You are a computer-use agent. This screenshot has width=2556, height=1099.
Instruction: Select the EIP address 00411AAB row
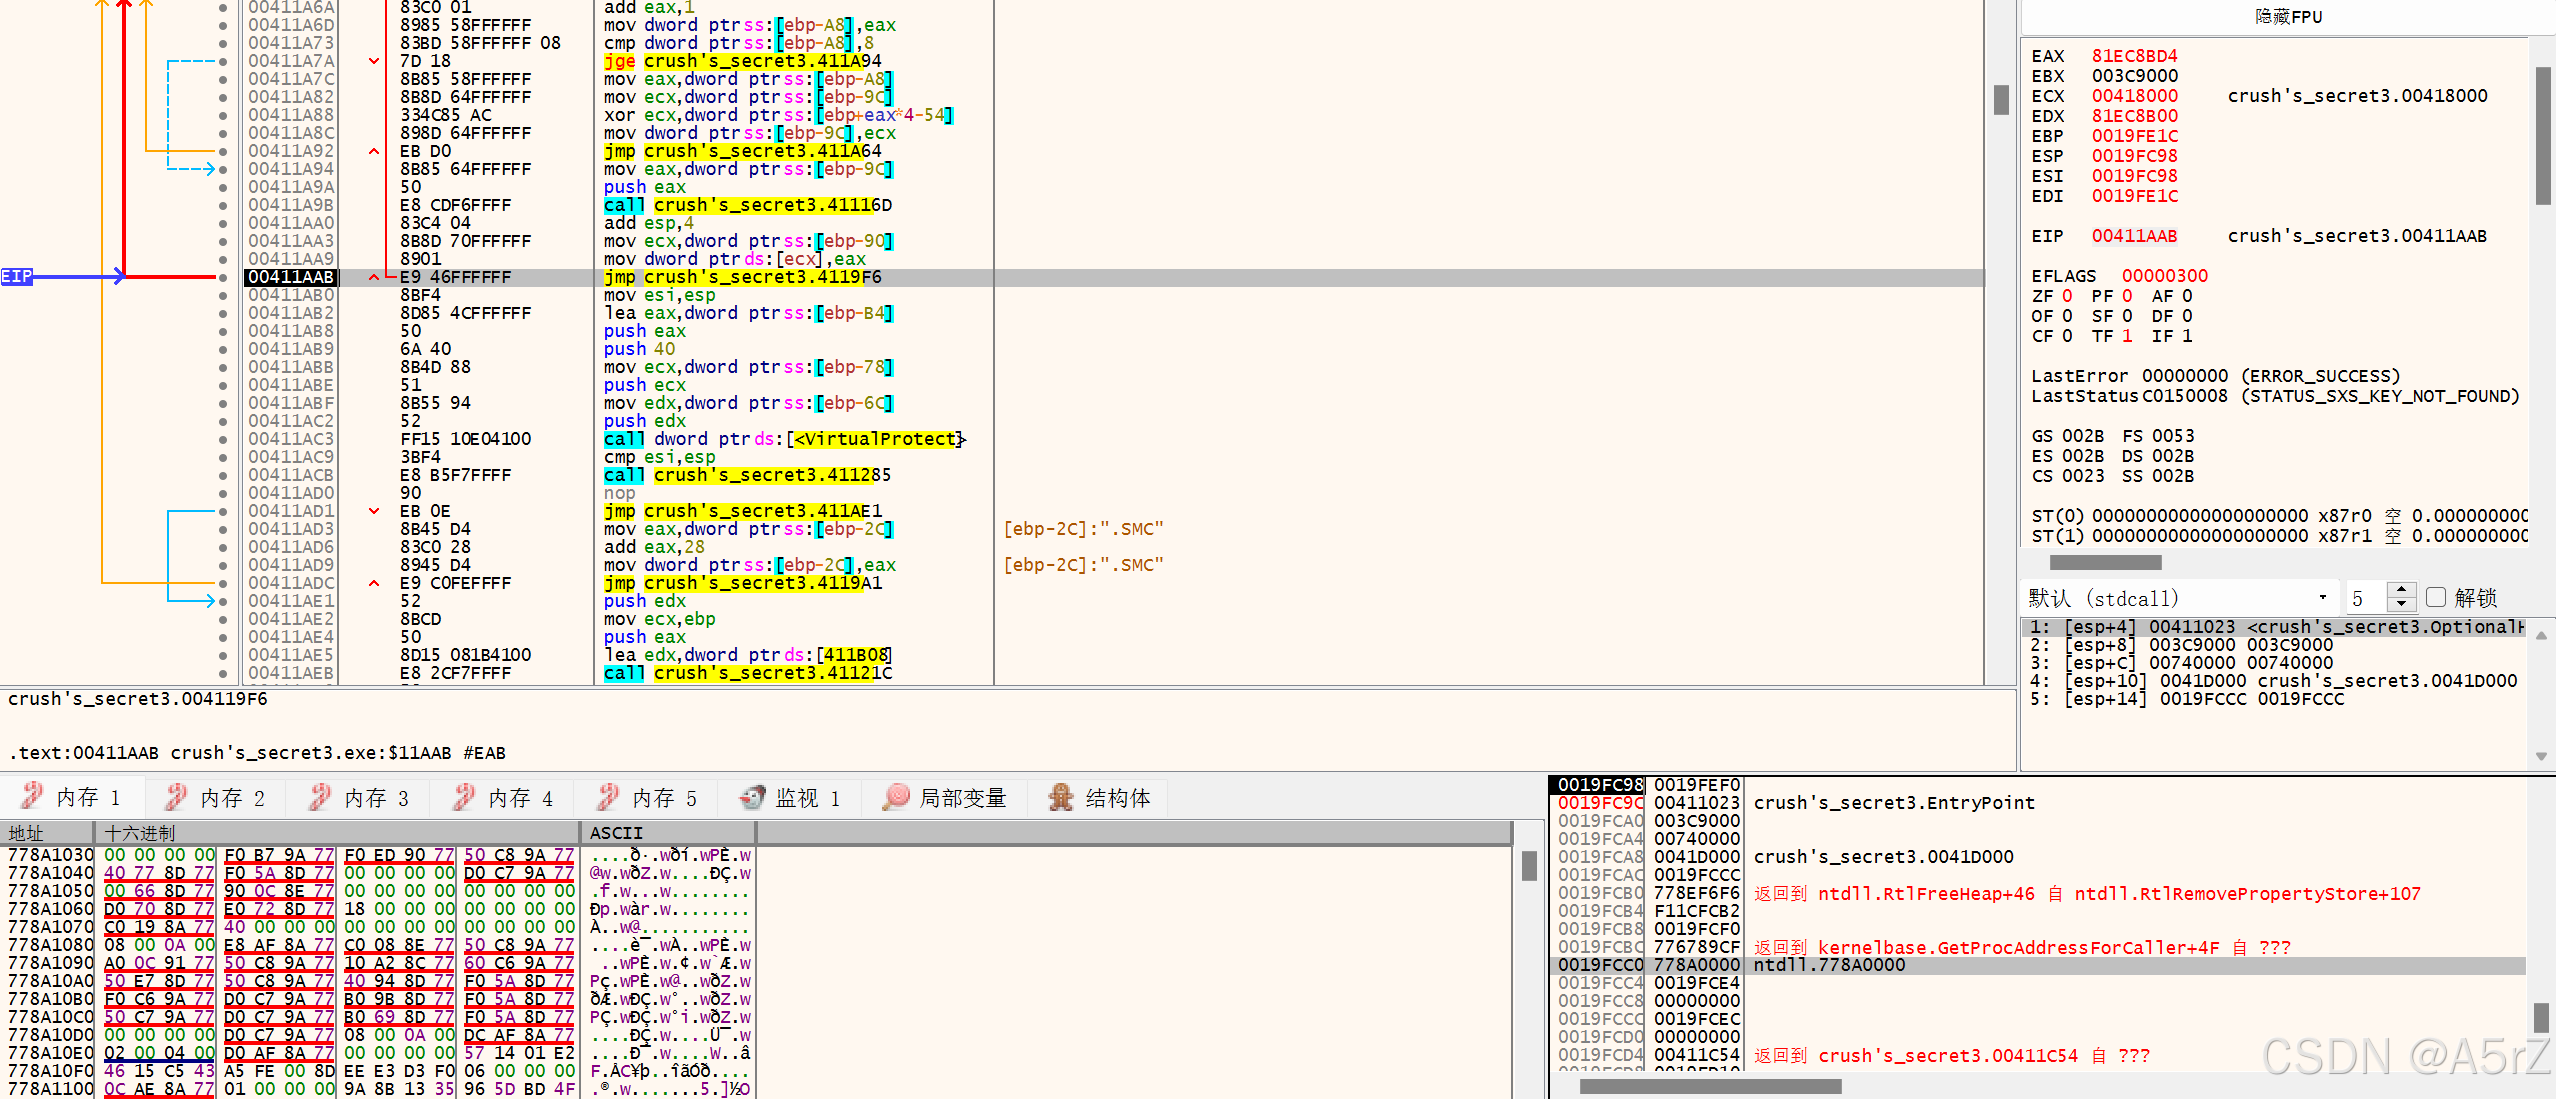[x=291, y=277]
